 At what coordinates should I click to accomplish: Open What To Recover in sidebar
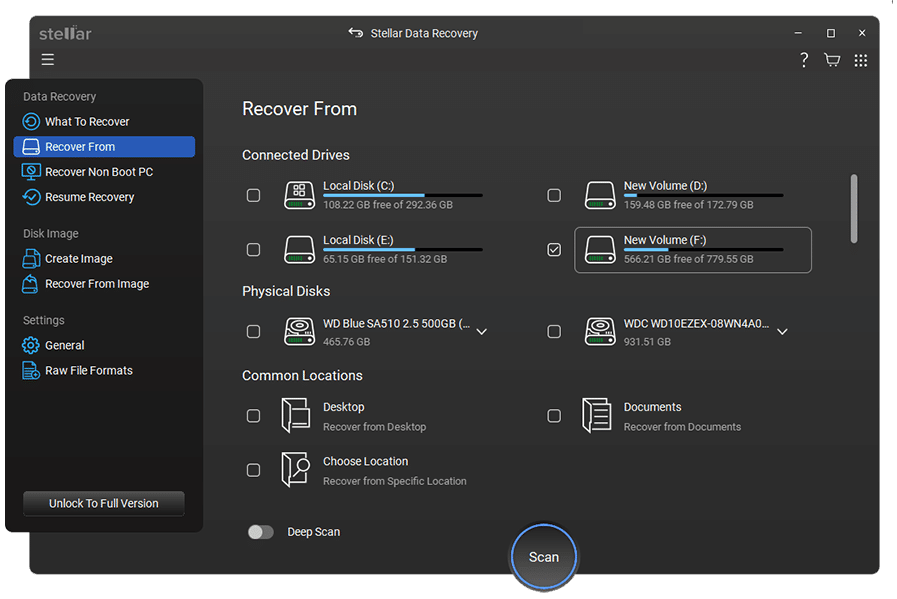coord(87,122)
